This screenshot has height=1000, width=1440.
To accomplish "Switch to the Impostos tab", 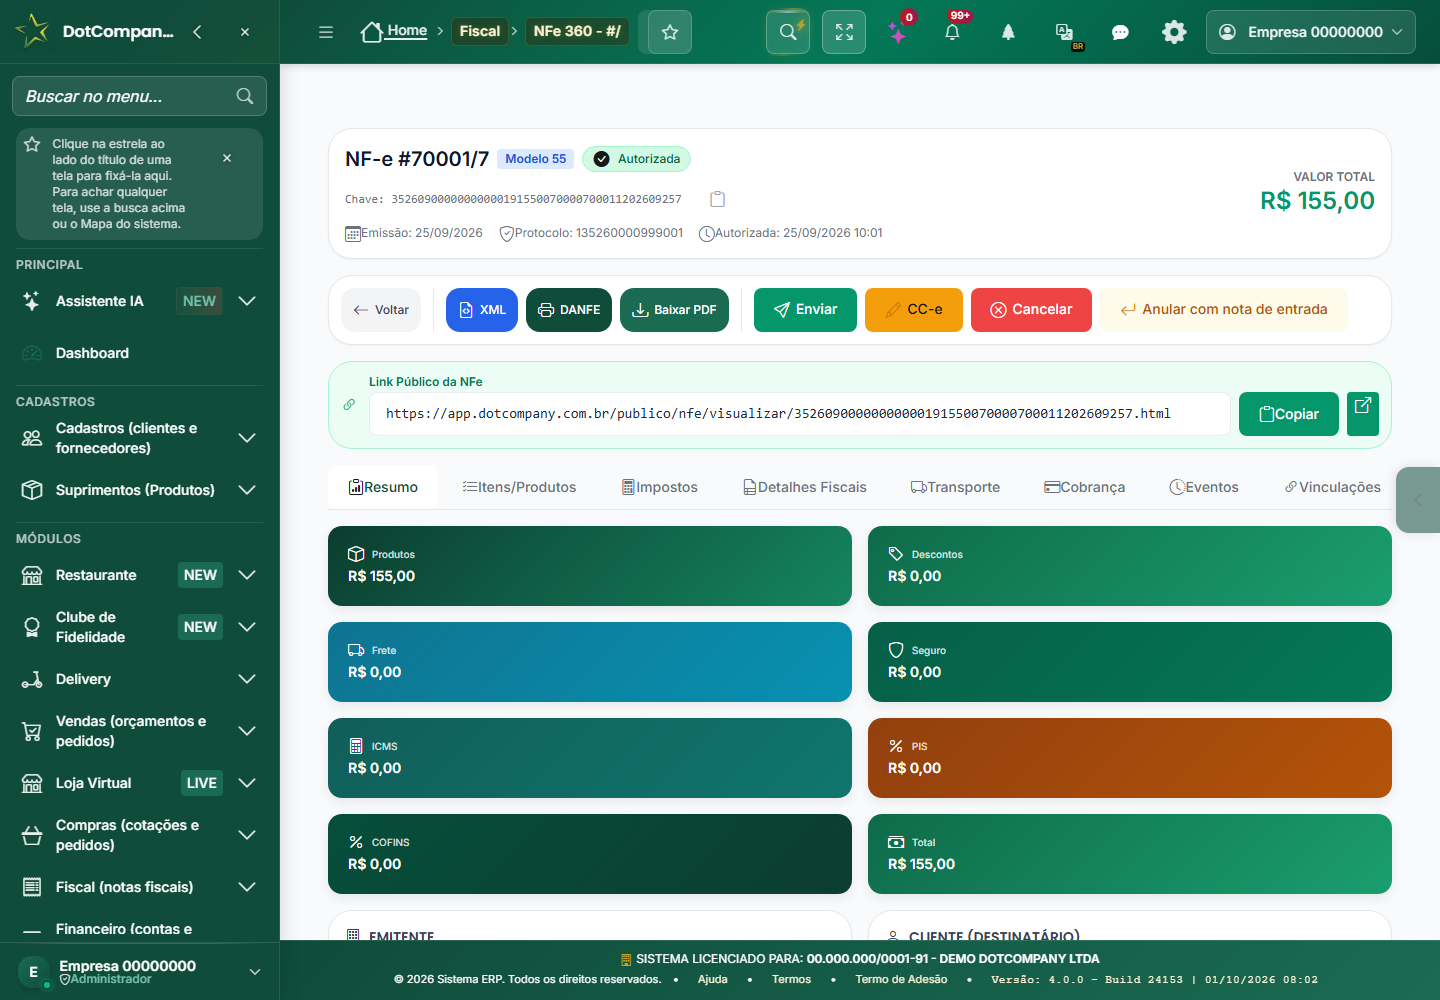I will tap(660, 487).
